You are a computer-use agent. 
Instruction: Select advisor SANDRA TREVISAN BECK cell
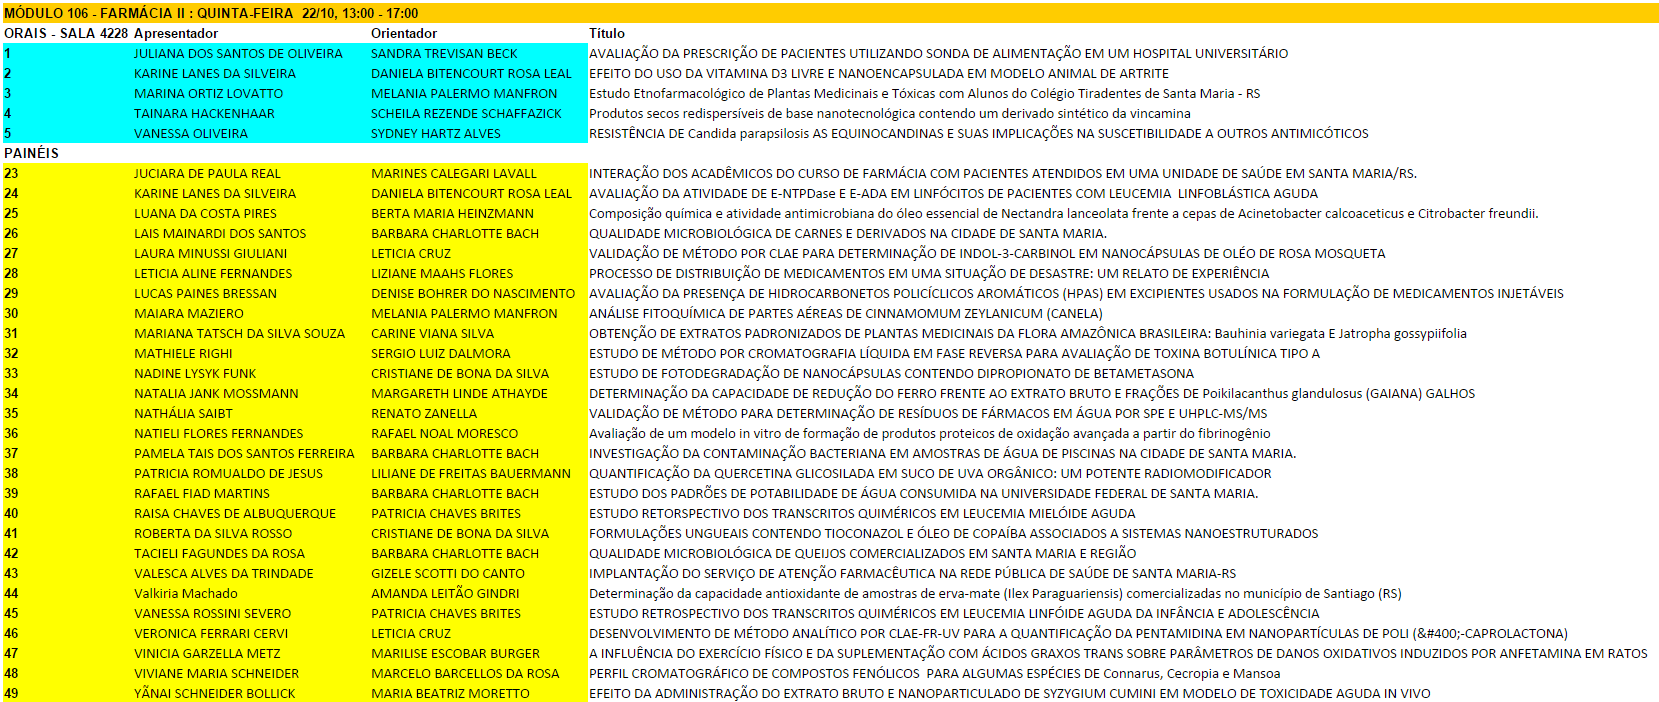(x=444, y=53)
